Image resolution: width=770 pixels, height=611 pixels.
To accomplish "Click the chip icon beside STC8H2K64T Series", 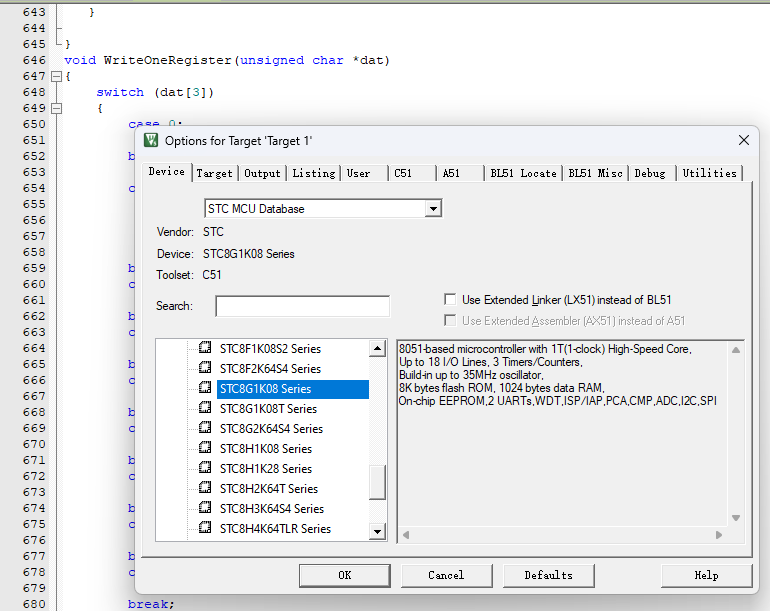I will pos(205,488).
